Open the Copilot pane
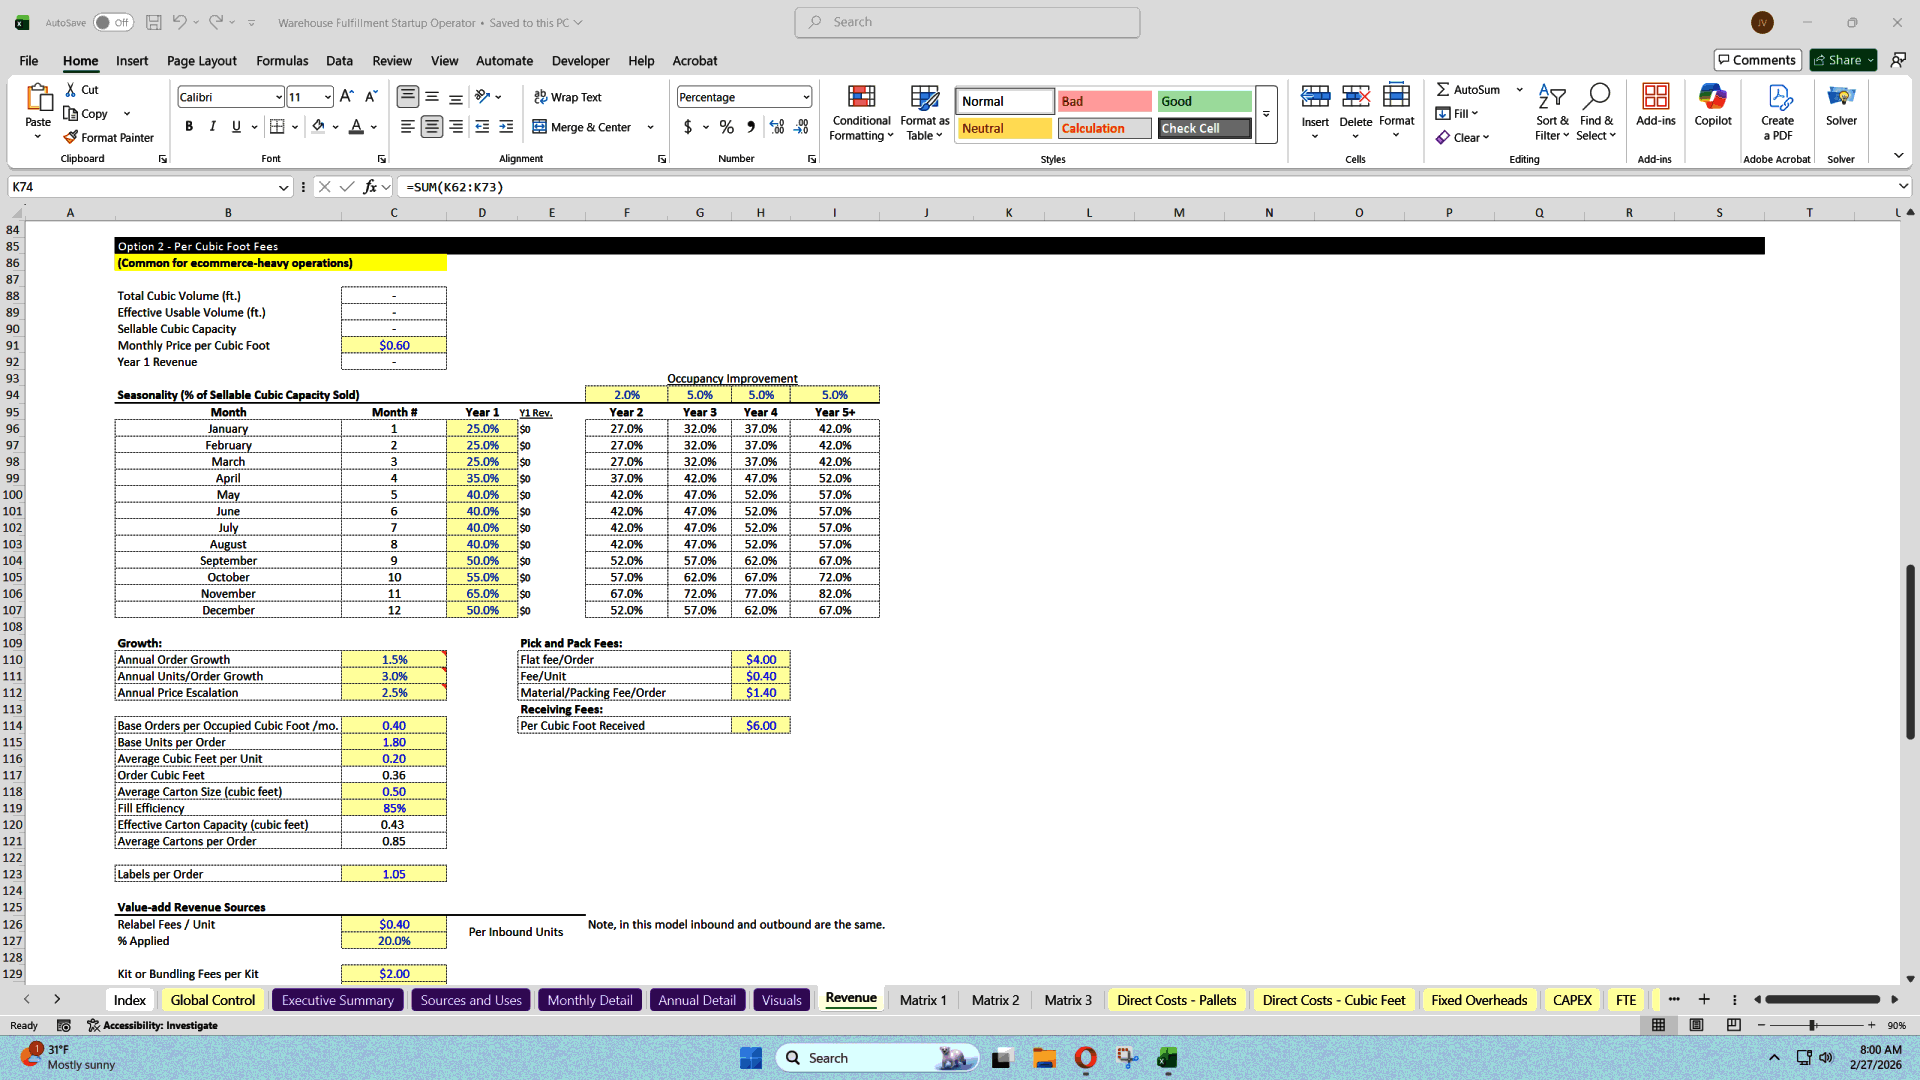This screenshot has width=1920, height=1080. [1713, 105]
